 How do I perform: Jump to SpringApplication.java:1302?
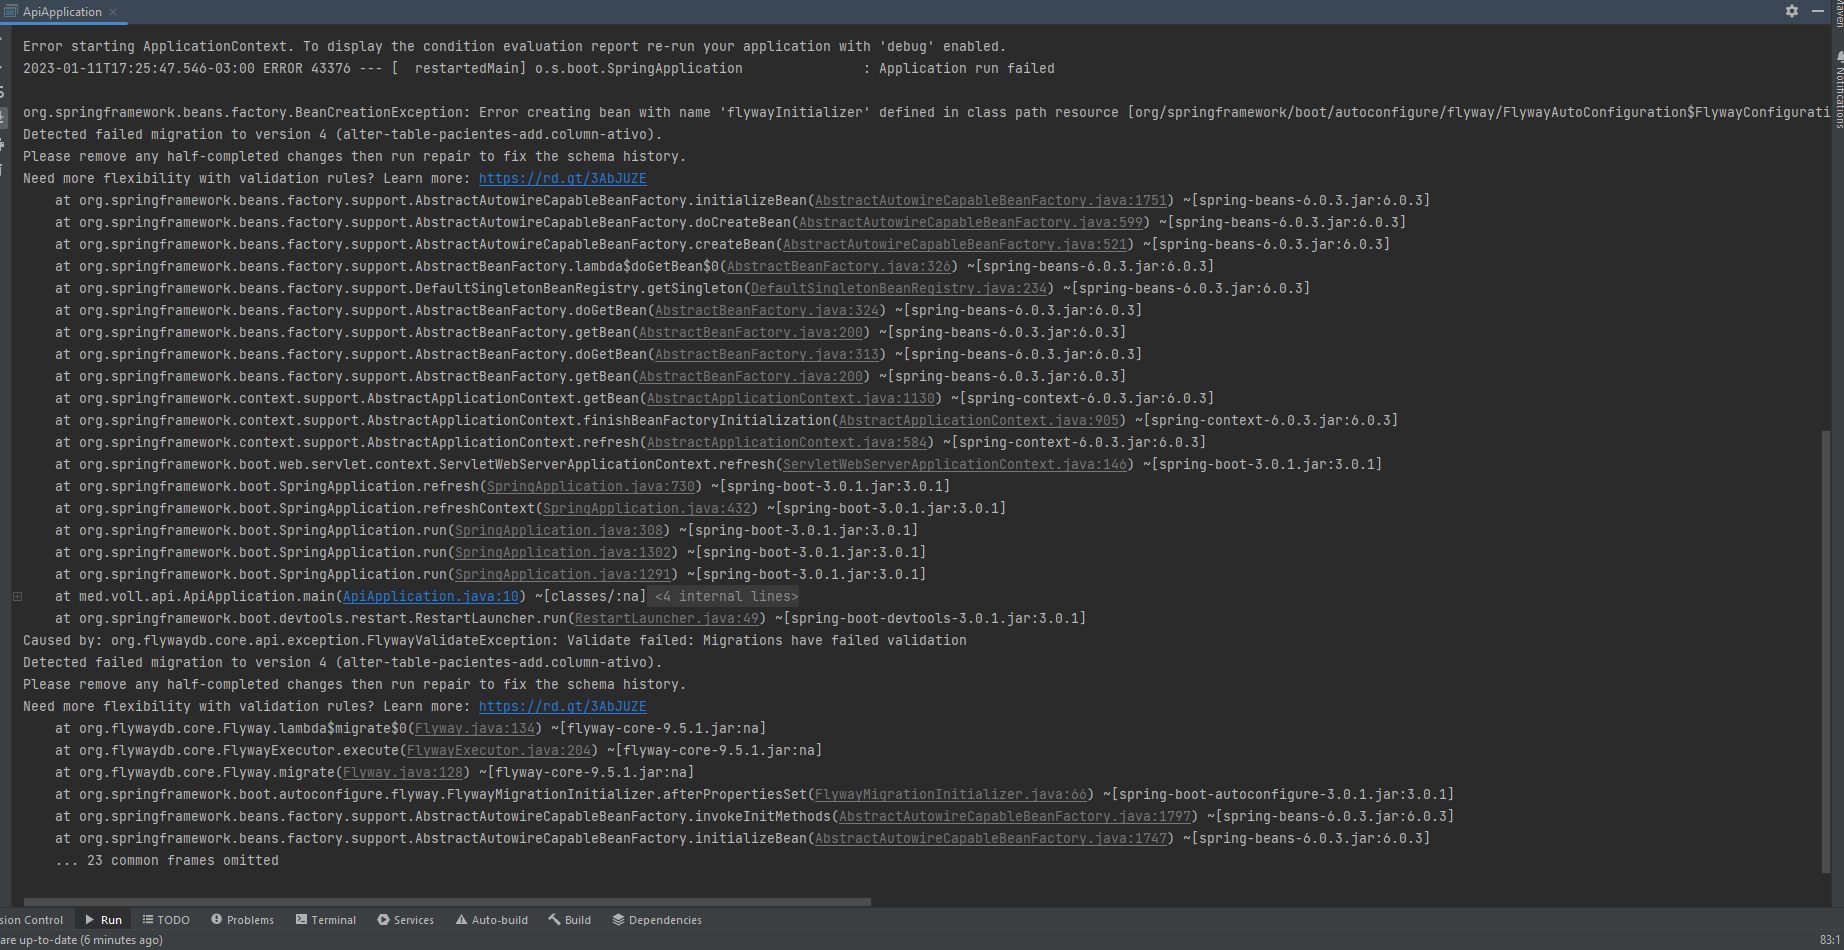pyautogui.click(x=563, y=552)
